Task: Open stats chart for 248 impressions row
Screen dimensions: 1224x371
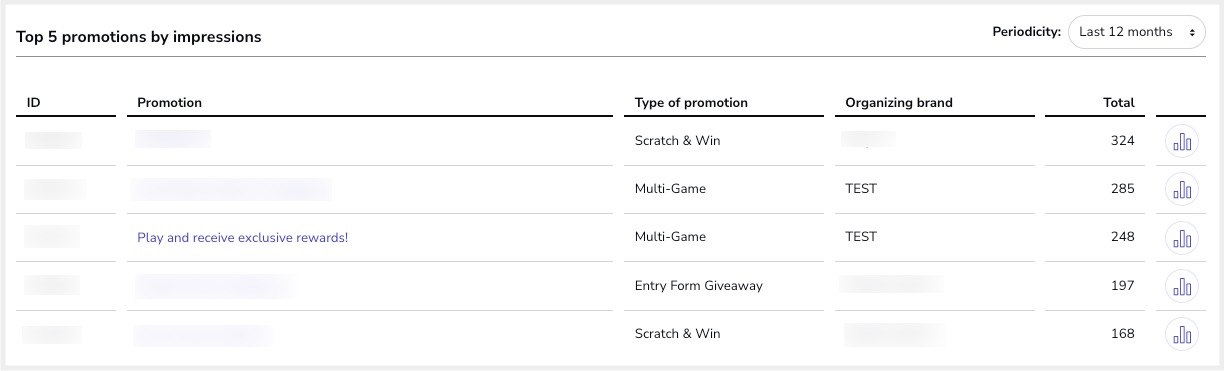Action: tap(1182, 238)
